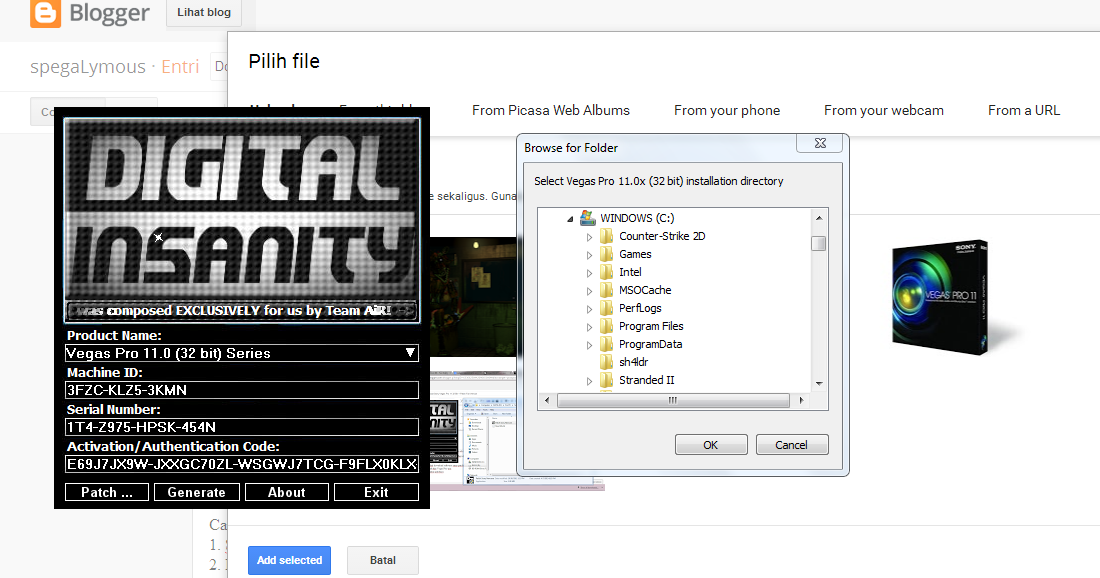Select the "ProgramData" tree row
Screen dimensions: 1100x578
[650, 344]
